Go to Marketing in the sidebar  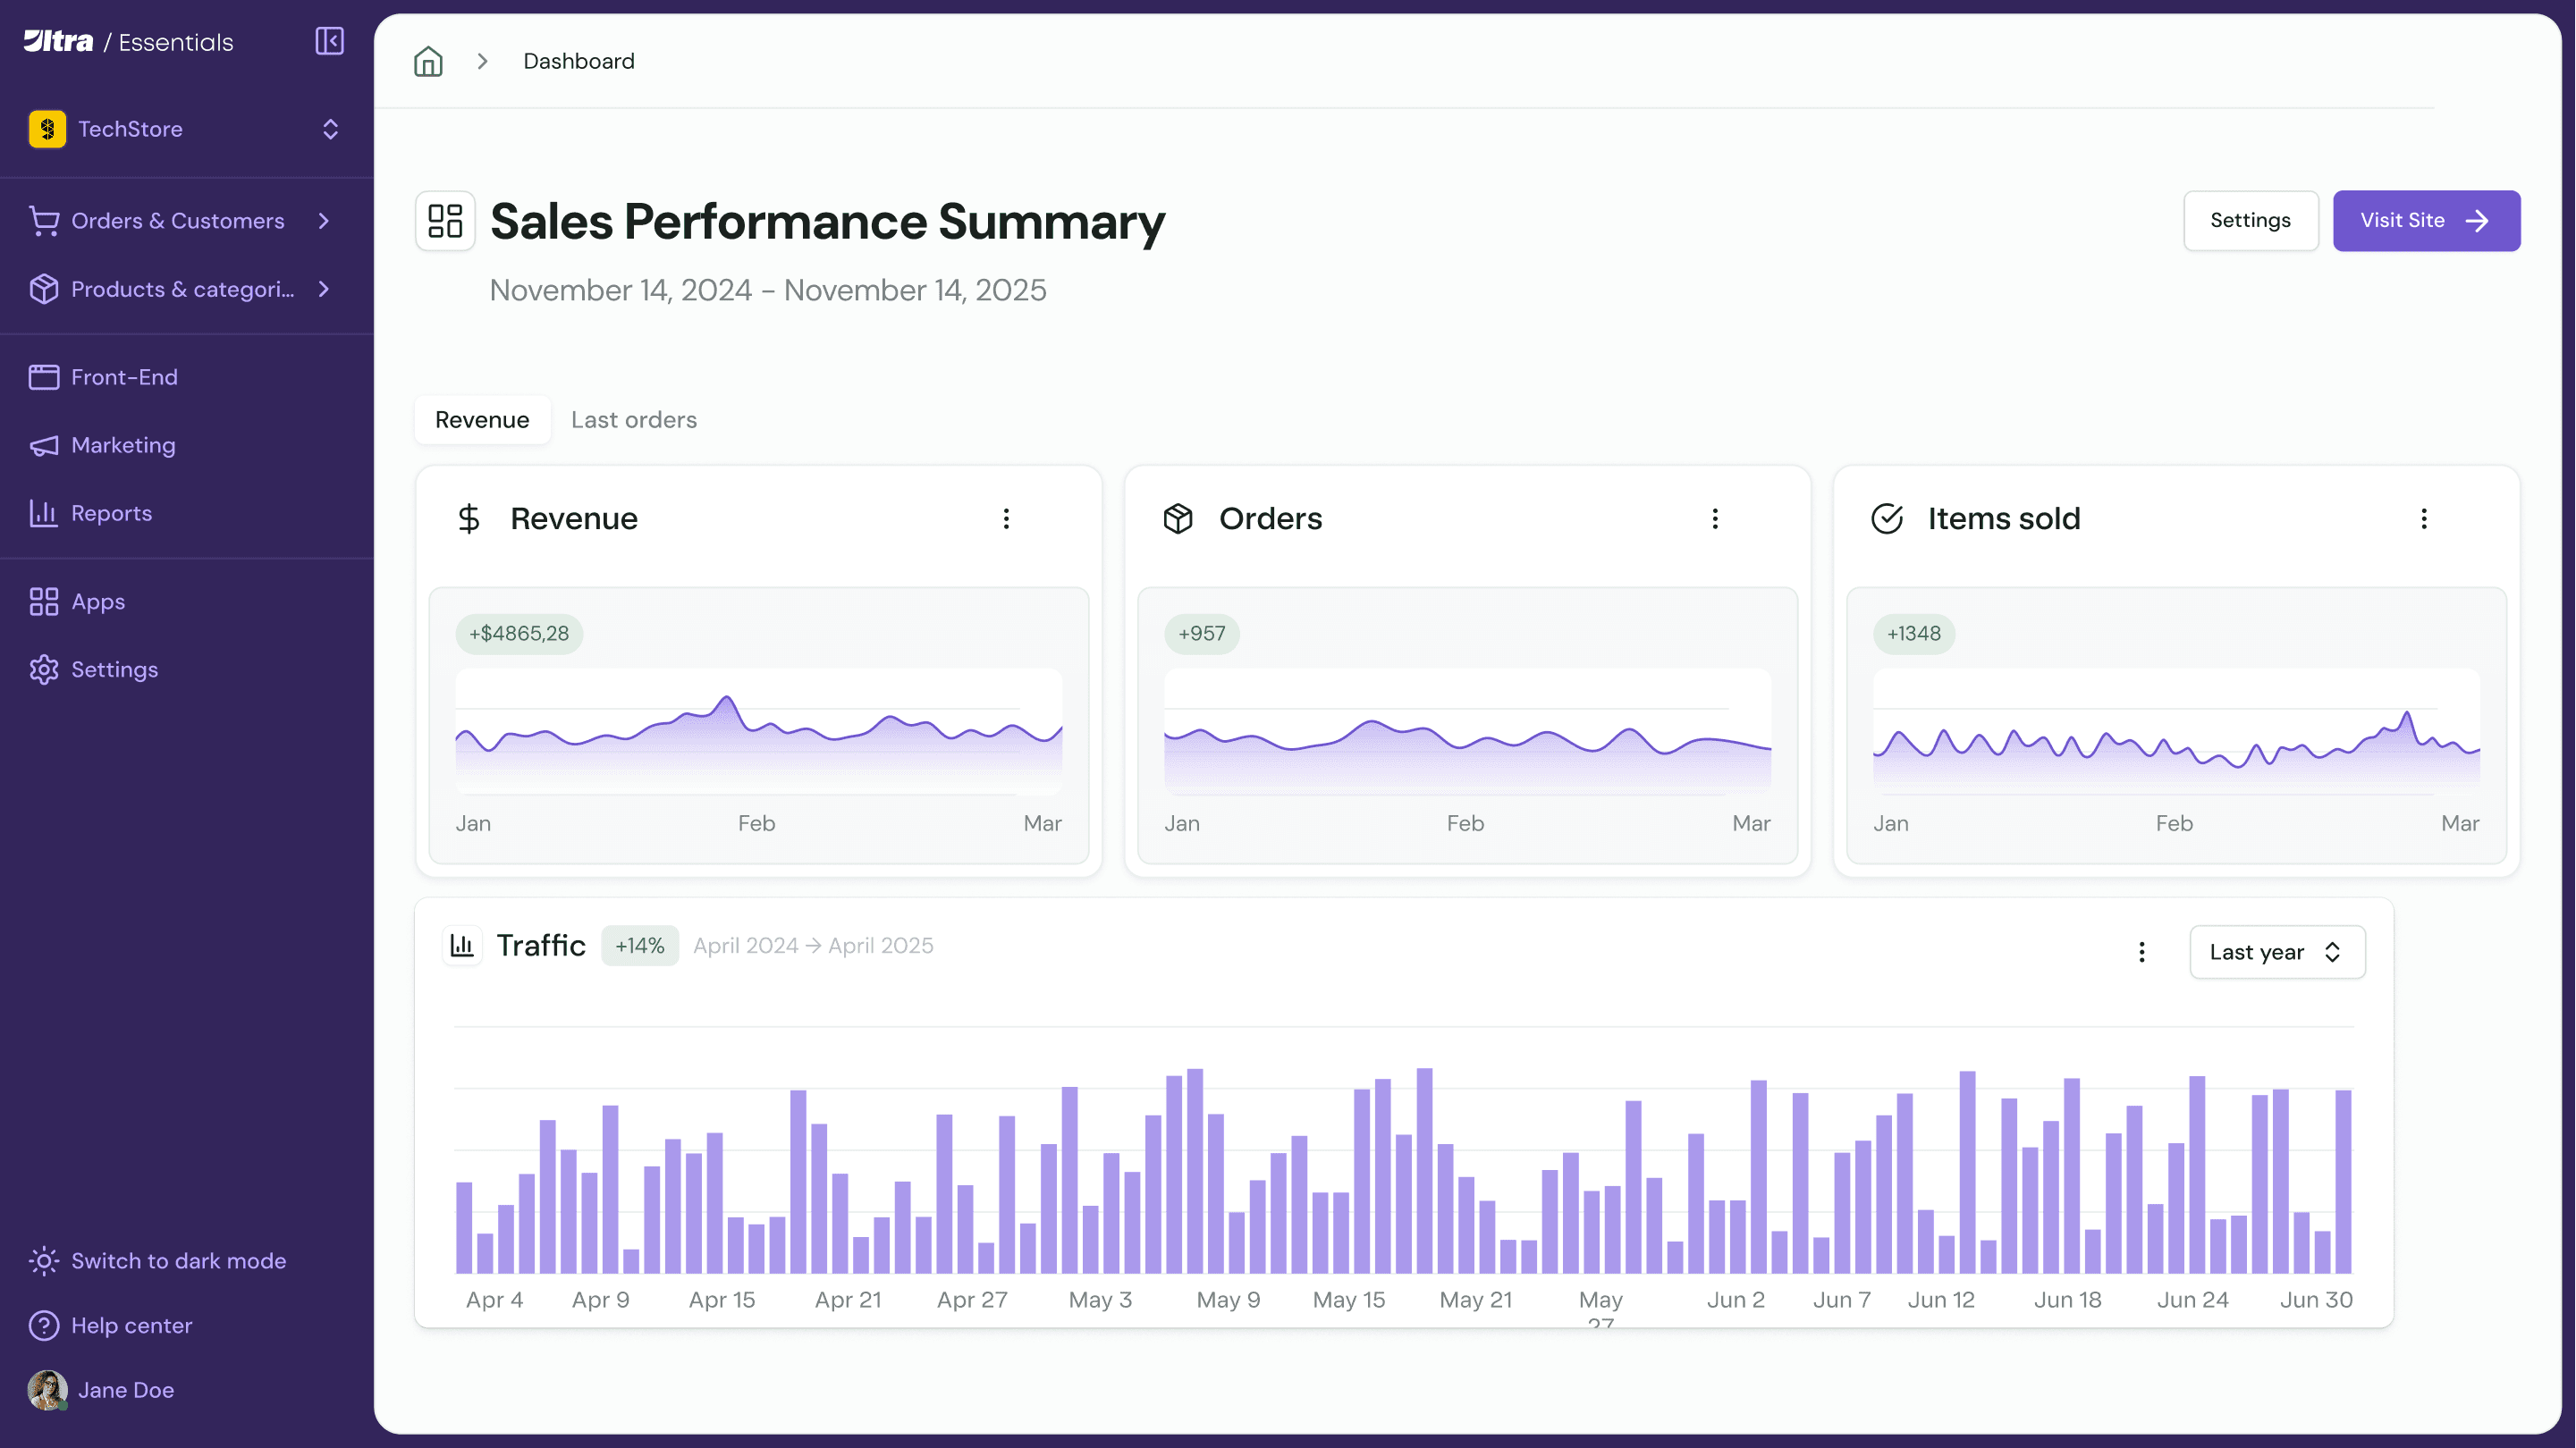(x=123, y=445)
